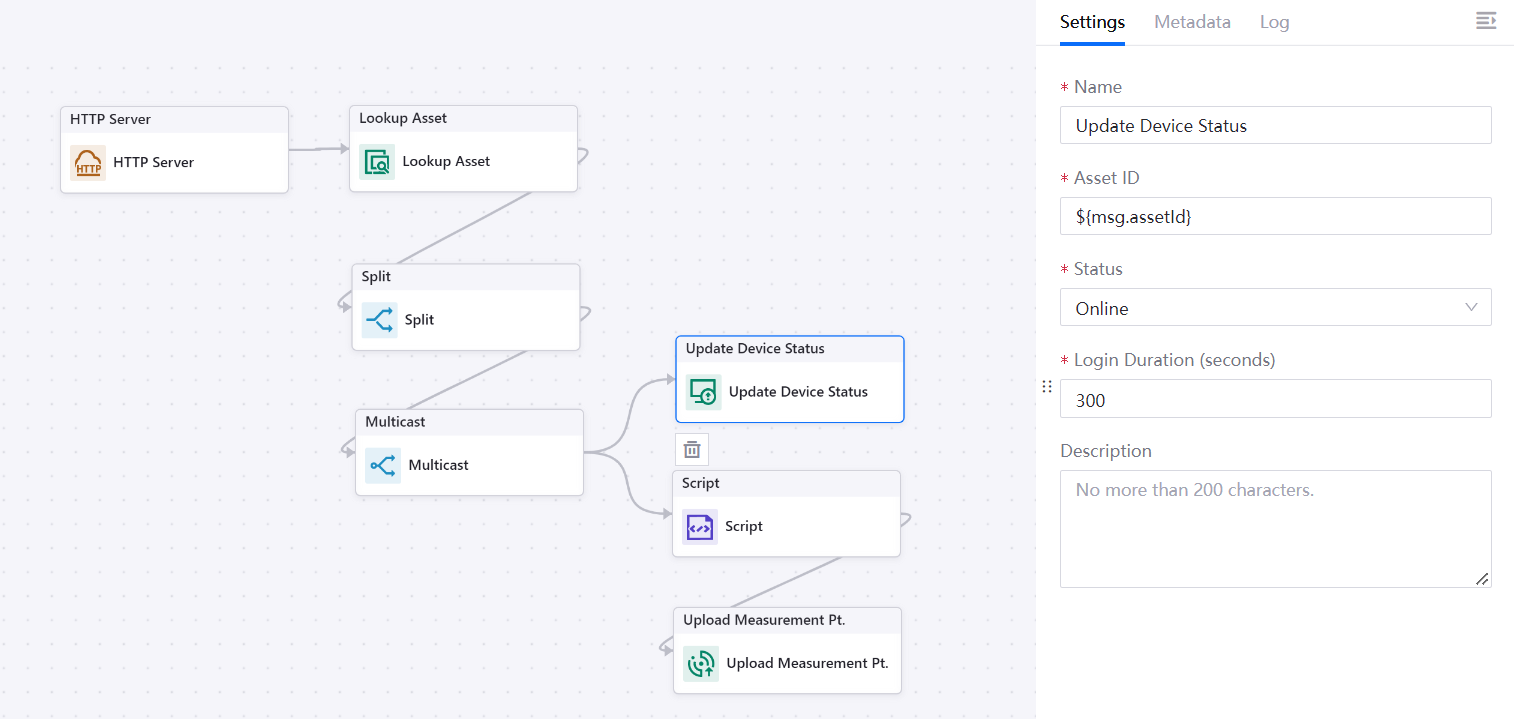Delete the selected node with trash icon
The height and width of the screenshot is (719, 1514).
692,450
